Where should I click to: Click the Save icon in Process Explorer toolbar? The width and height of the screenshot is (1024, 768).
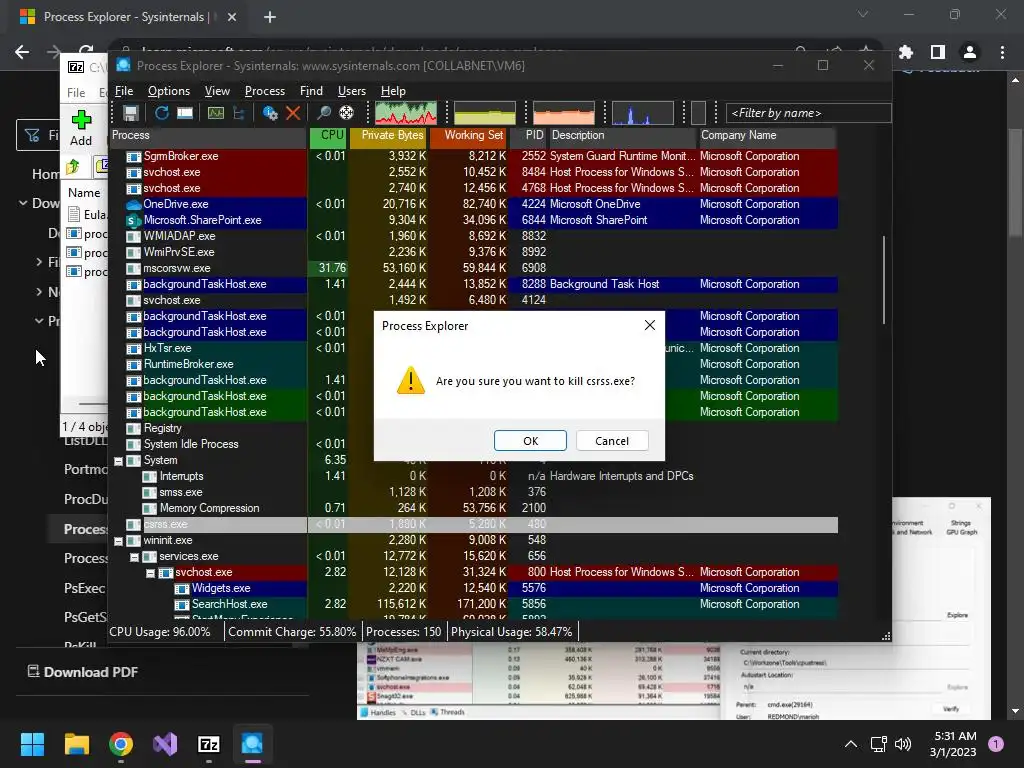(131, 113)
